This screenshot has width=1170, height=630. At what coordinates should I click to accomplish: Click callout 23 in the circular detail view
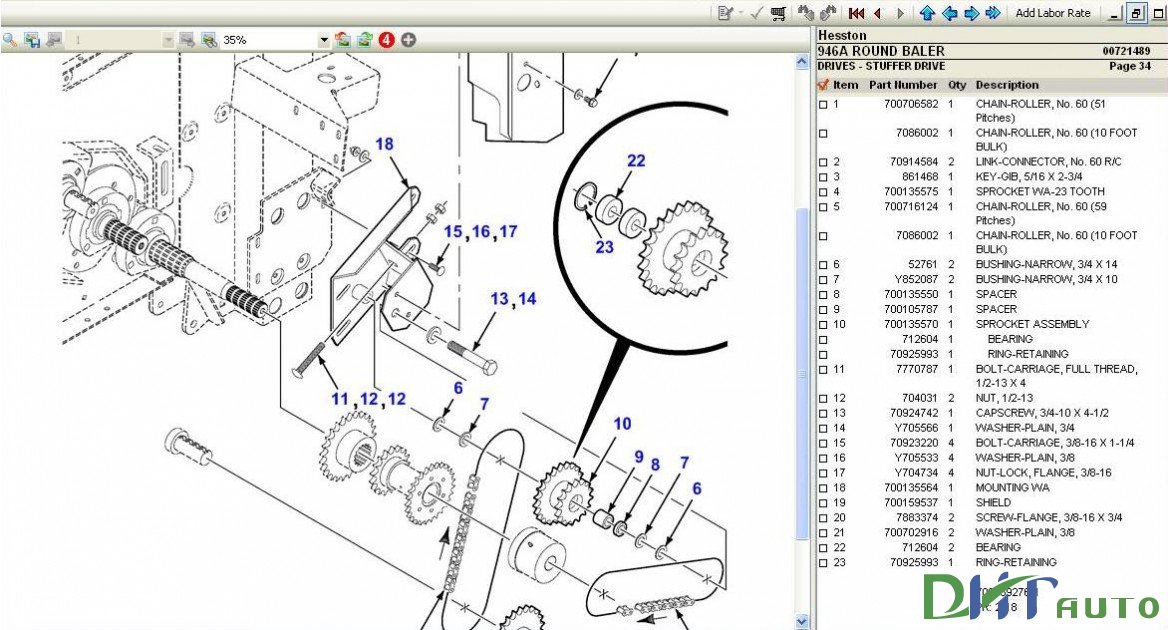click(x=604, y=247)
